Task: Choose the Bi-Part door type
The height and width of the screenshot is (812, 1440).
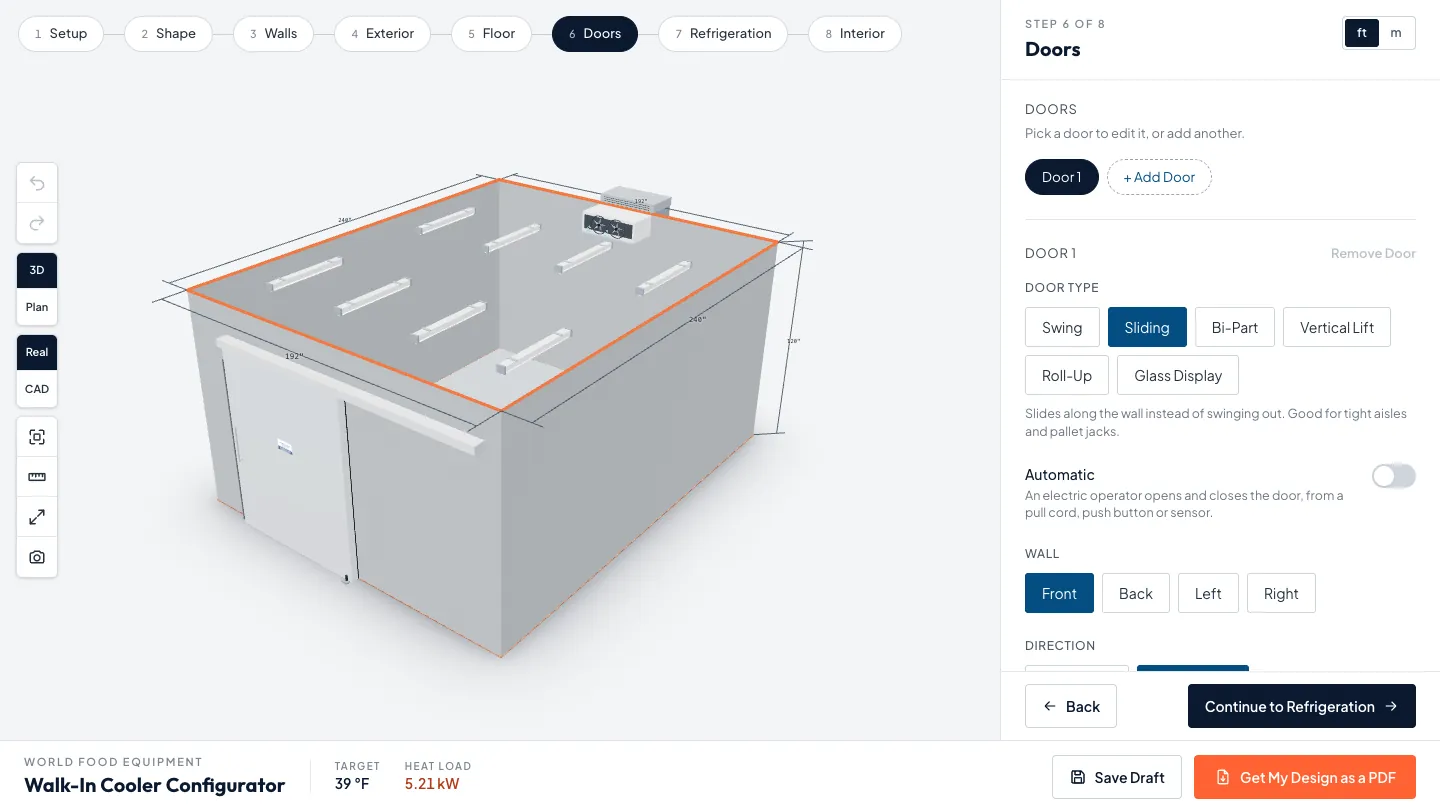Action: [x=1235, y=327]
